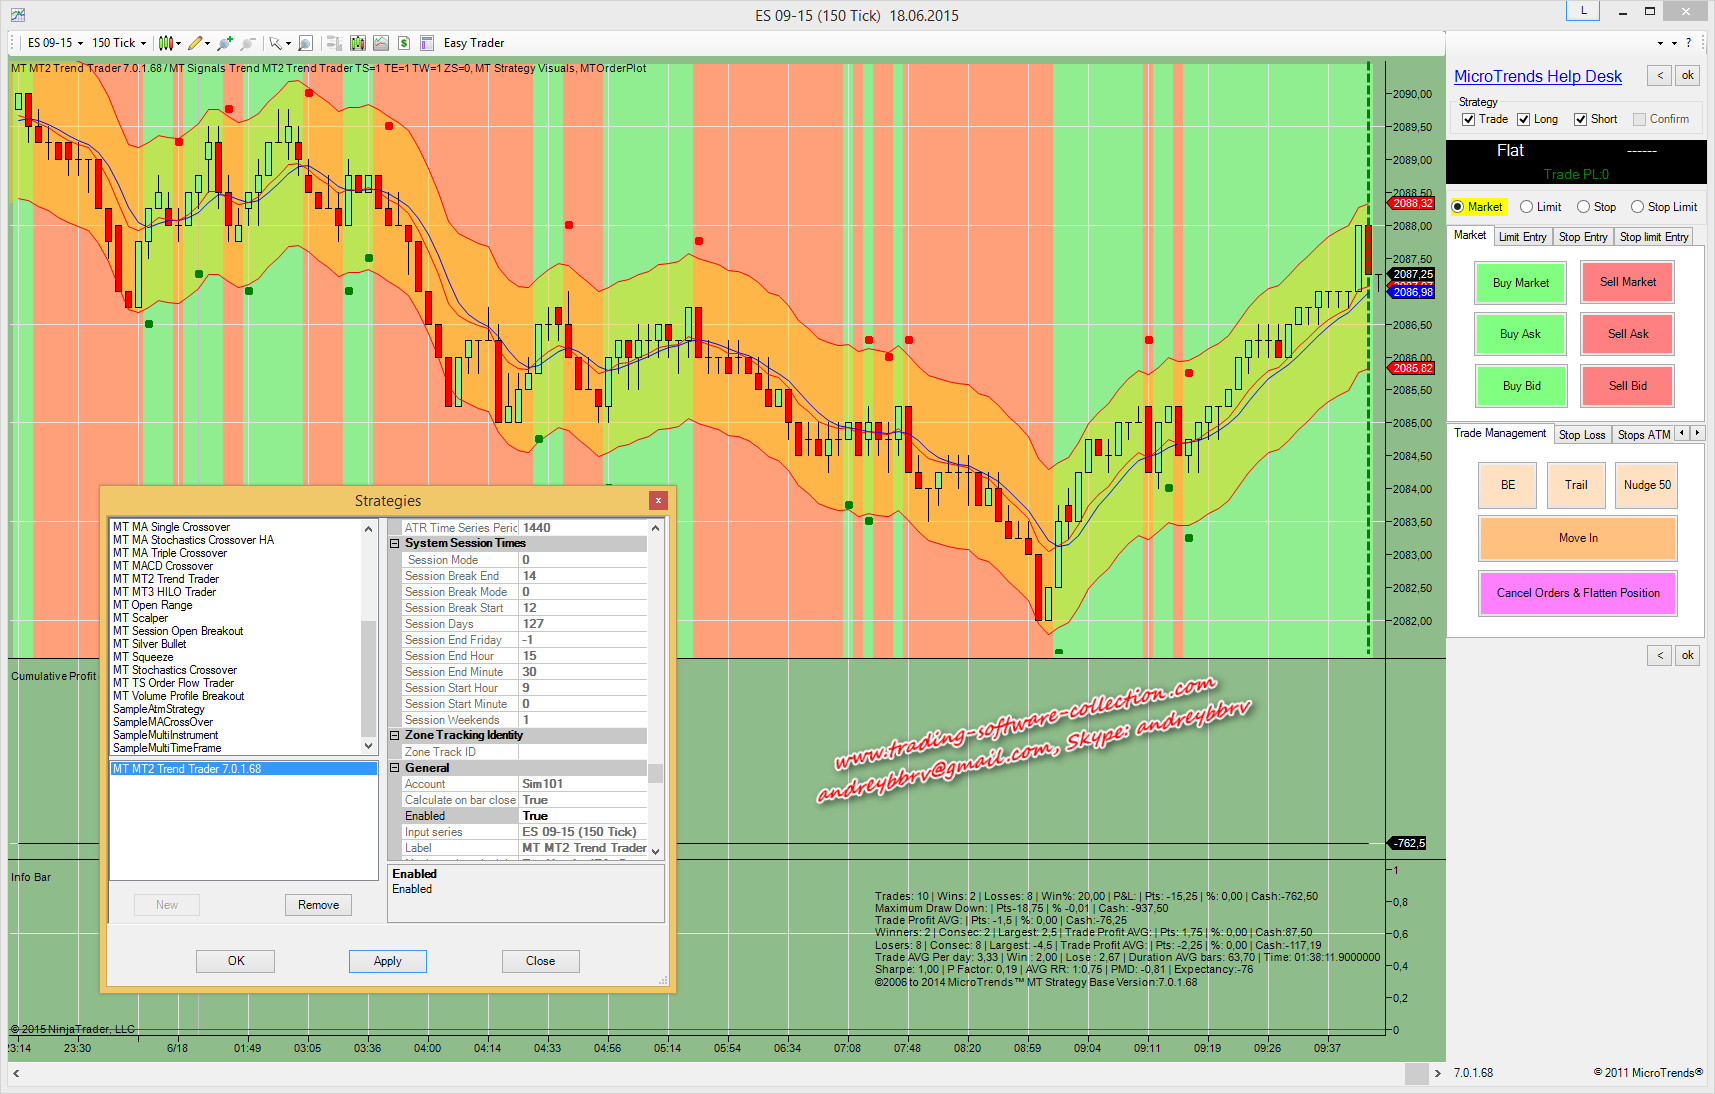Select the pencil drawing tools icon
Image resolution: width=1715 pixels, height=1094 pixels.
click(195, 43)
